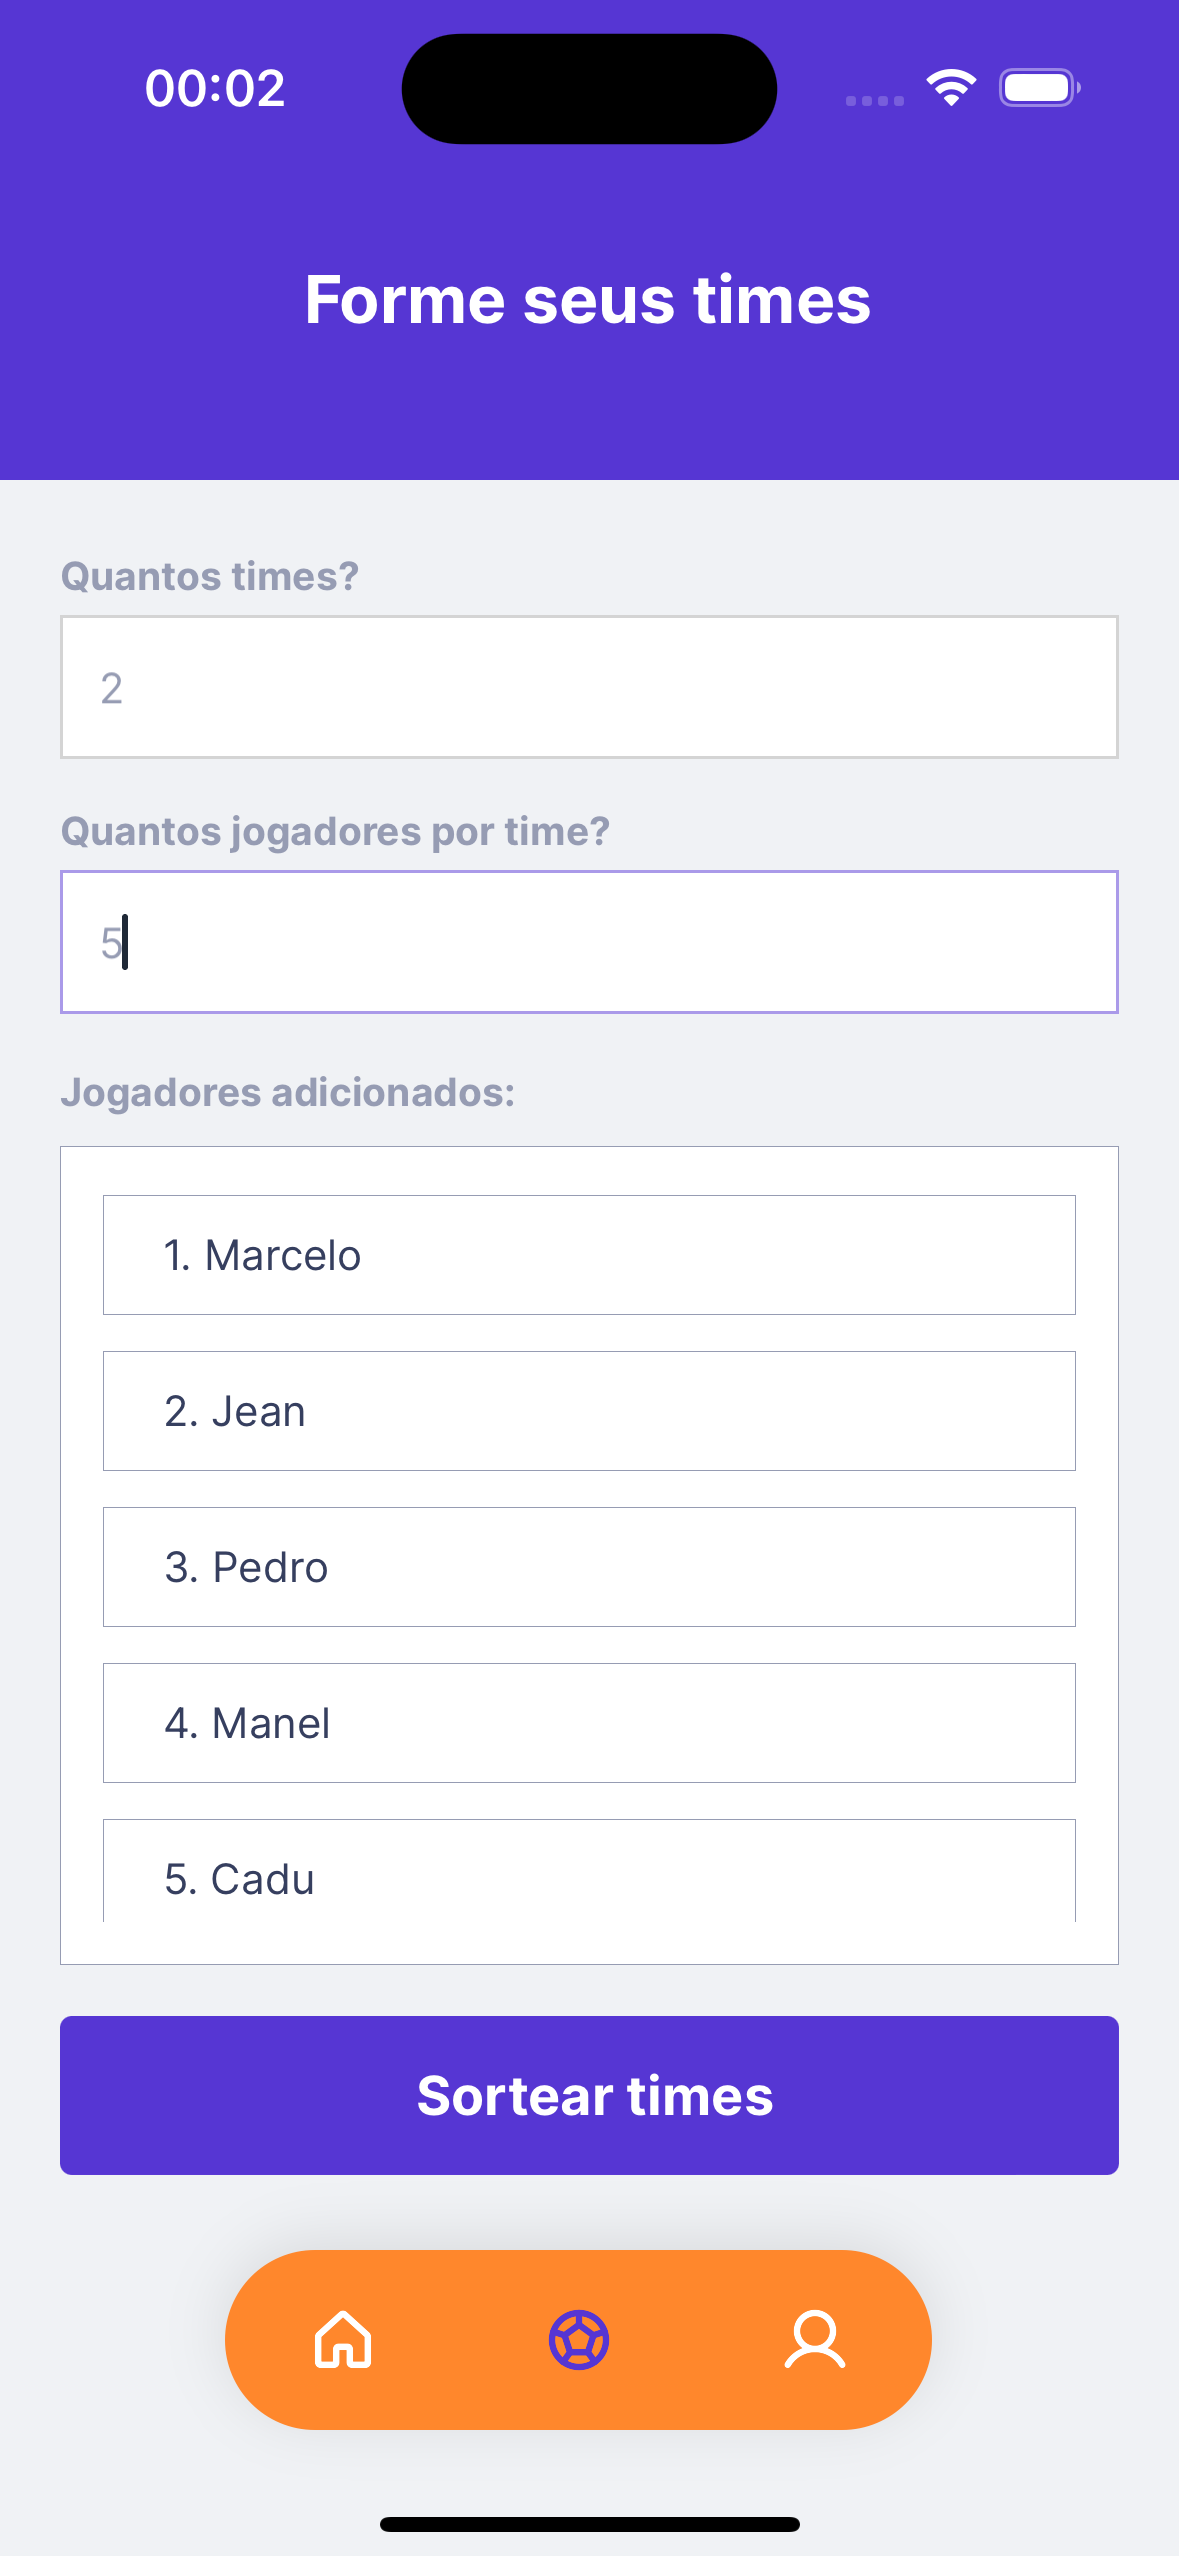1179x2556 pixels.
Task: Click the Quantos times? label
Action: point(210,576)
